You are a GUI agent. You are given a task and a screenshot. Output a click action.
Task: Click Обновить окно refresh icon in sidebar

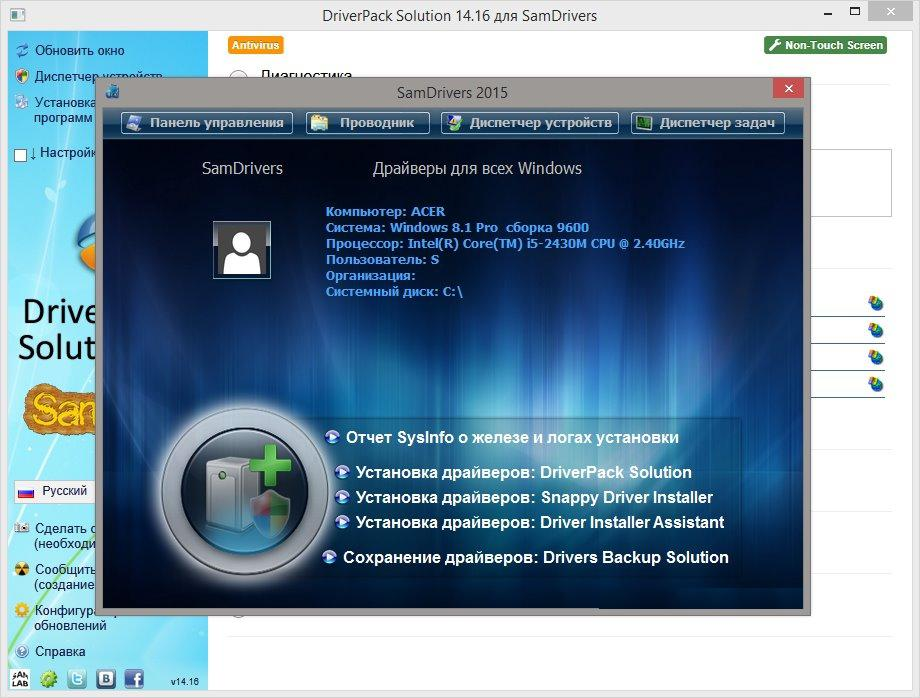point(22,50)
